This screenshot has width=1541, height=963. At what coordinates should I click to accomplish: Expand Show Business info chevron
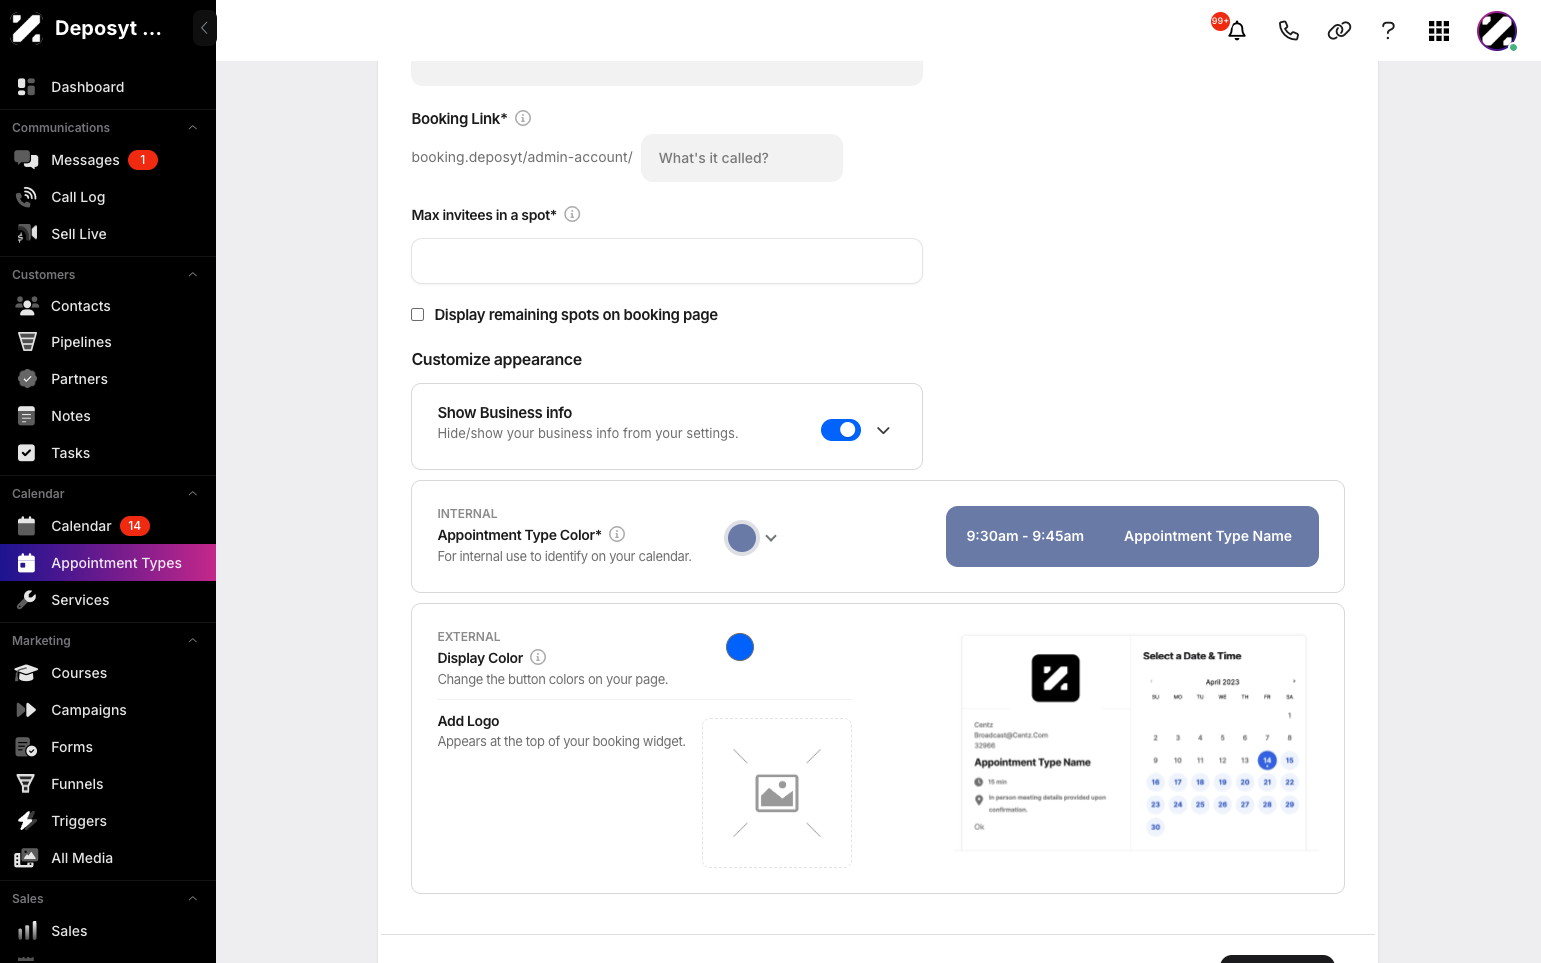tap(883, 430)
